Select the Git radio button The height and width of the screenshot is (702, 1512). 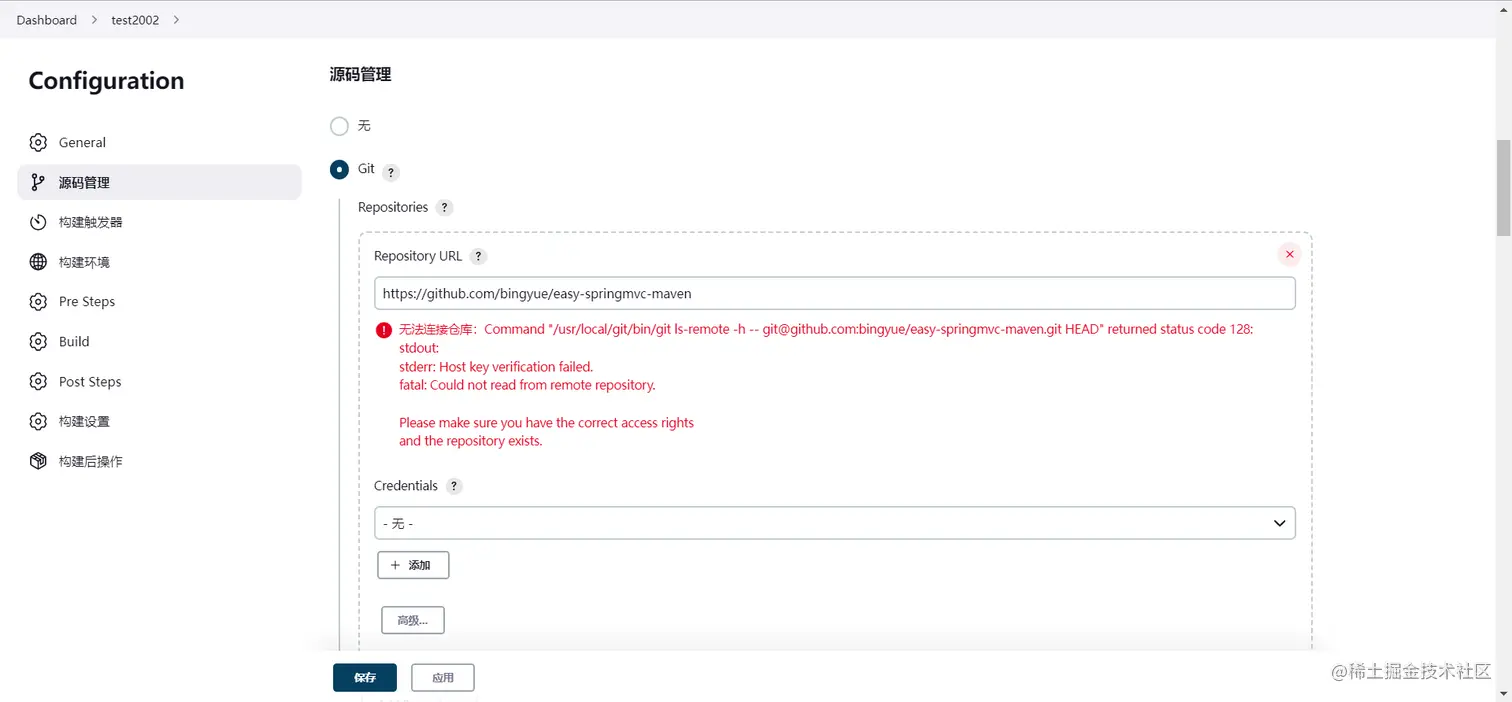pyautogui.click(x=339, y=169)
